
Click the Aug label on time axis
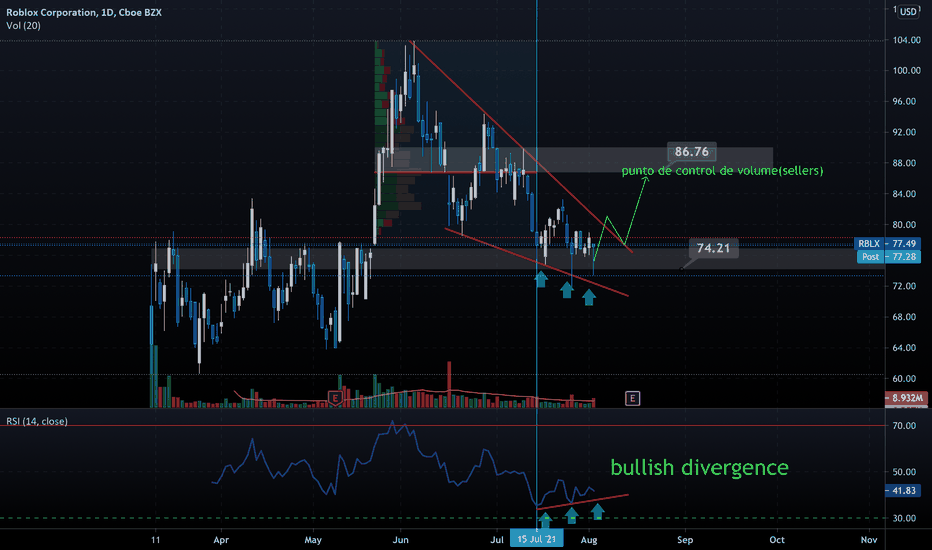click(x=588, y=540)
